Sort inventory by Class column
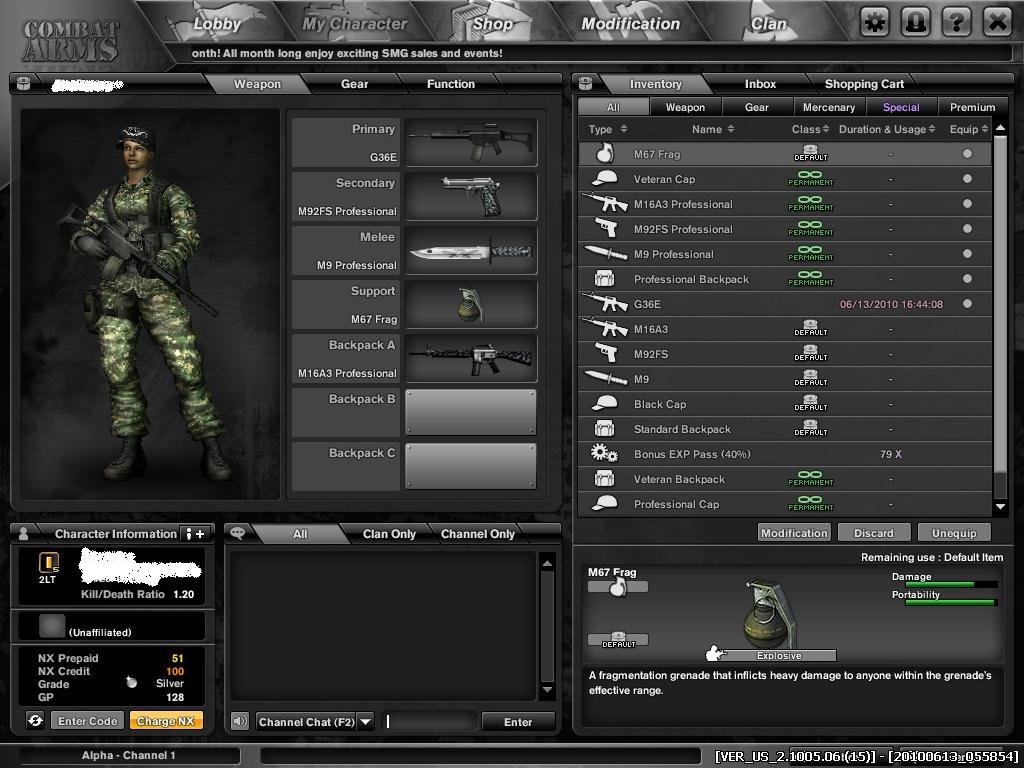The image size is (1024, 768). tap(810, 129)
